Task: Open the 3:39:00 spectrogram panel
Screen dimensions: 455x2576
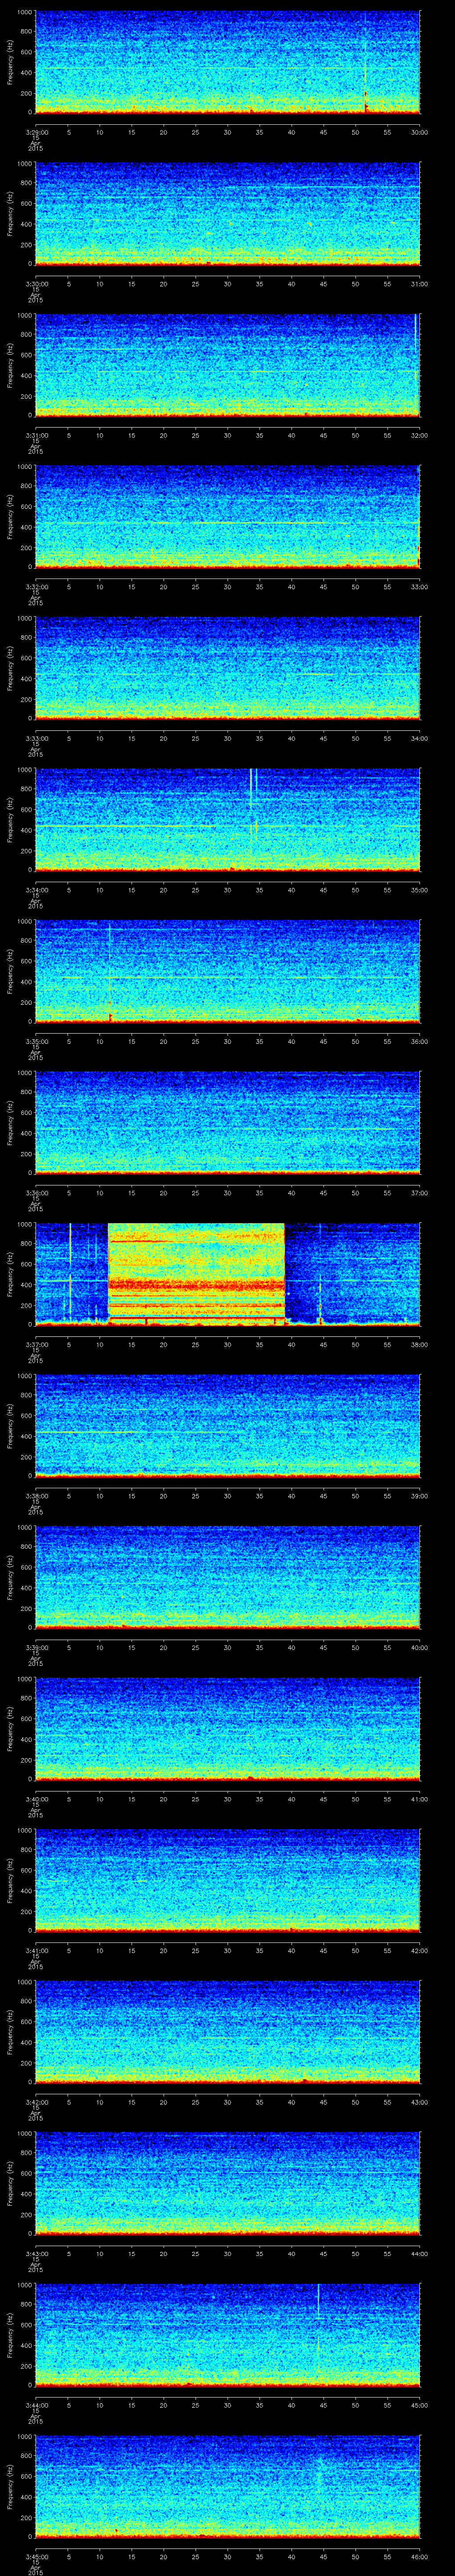Action: point(227,1577)
